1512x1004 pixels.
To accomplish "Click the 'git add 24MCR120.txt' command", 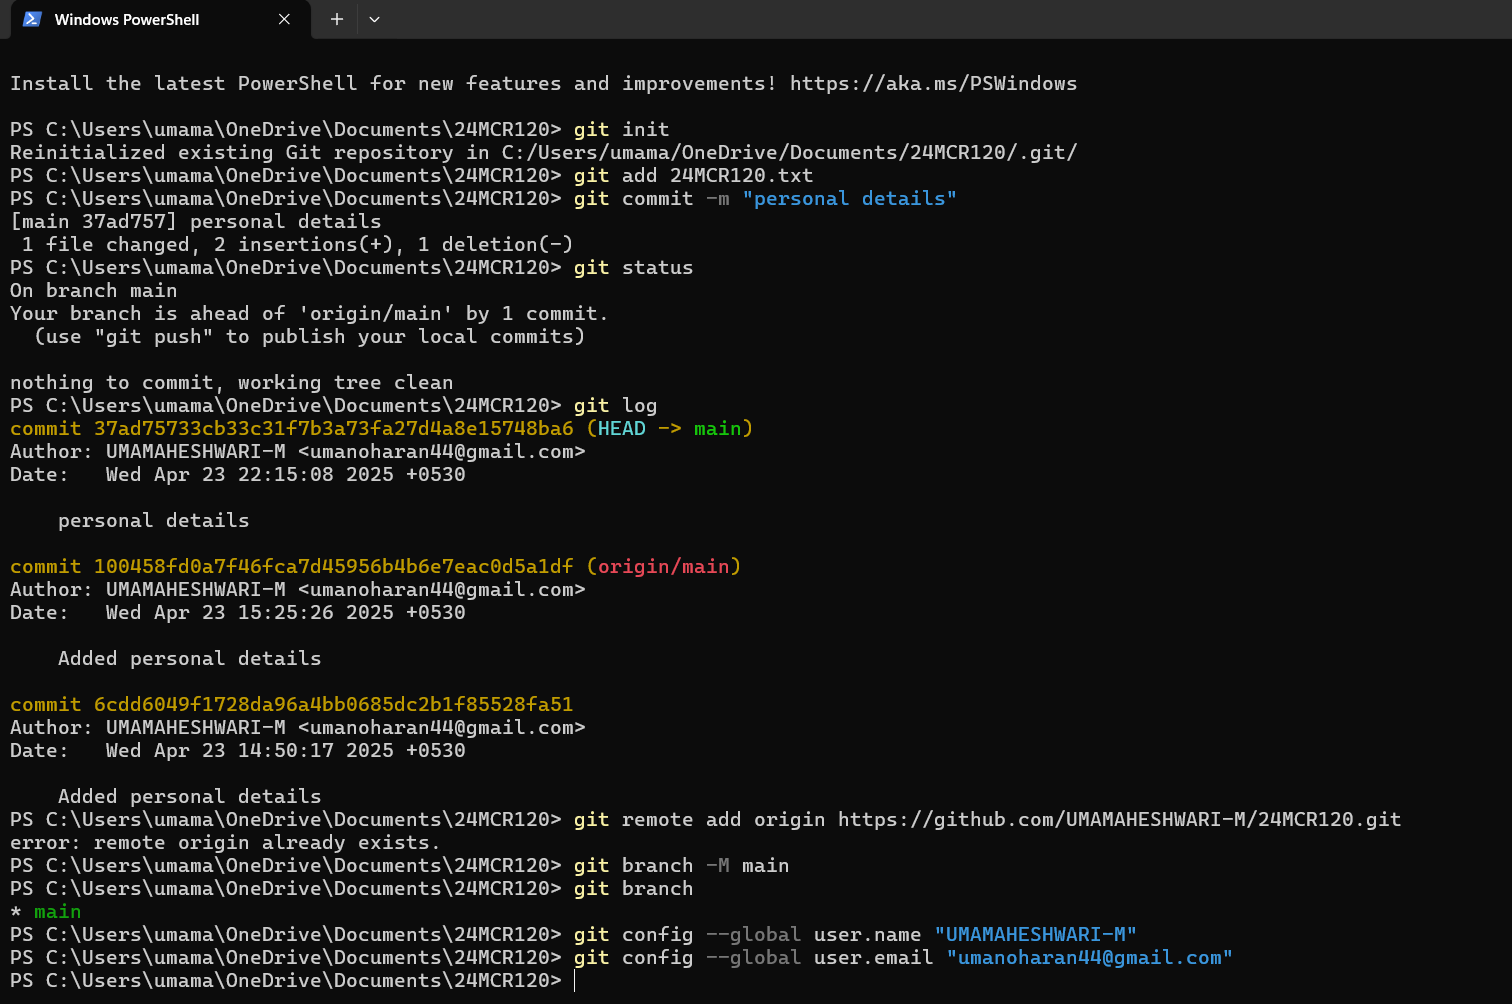I will pyautogui.click(x=693, y=175).
